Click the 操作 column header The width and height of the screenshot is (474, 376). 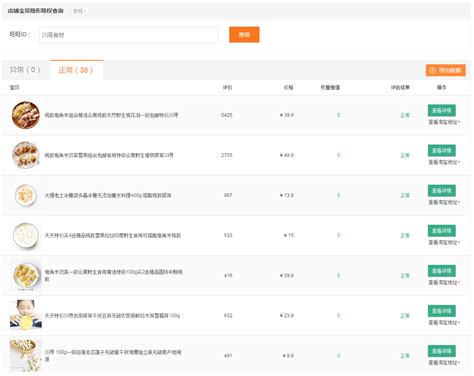pos(441,87)
